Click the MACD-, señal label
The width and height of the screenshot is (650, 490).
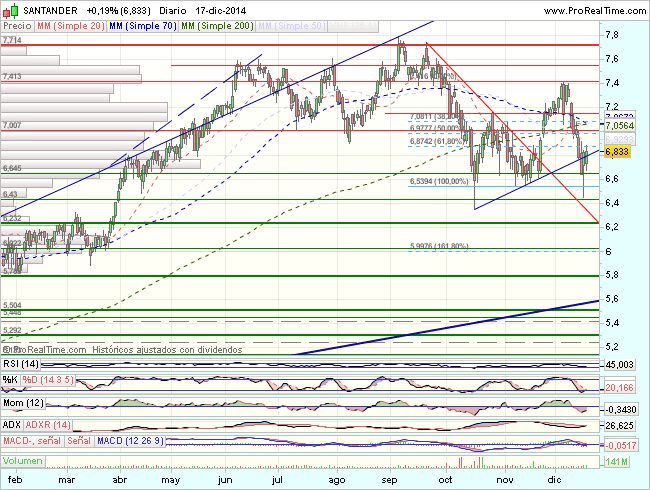point(32,441)
